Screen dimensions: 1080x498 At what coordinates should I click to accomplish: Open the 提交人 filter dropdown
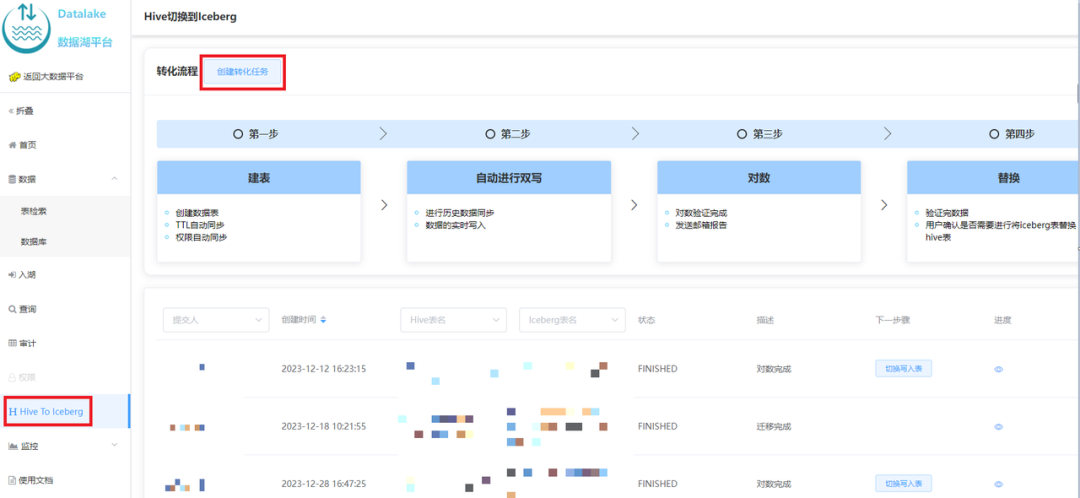pos(216,320)
